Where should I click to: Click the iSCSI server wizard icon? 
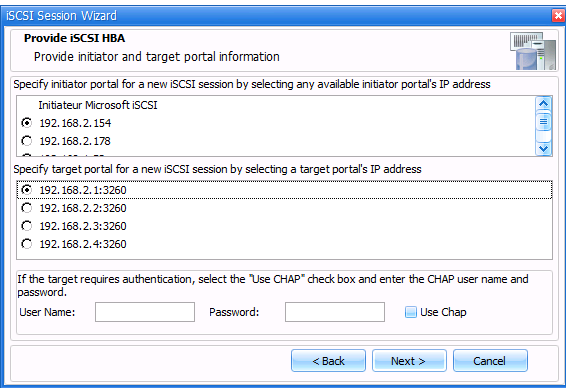point(533,51)
